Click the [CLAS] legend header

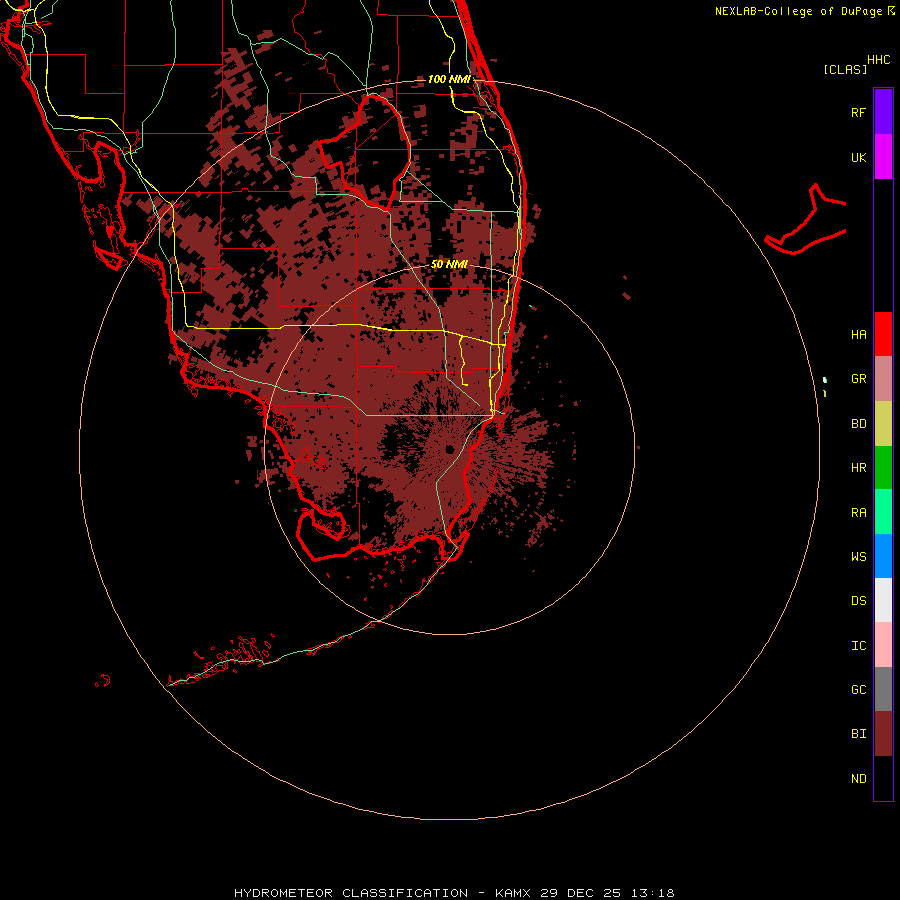(845, 69)
